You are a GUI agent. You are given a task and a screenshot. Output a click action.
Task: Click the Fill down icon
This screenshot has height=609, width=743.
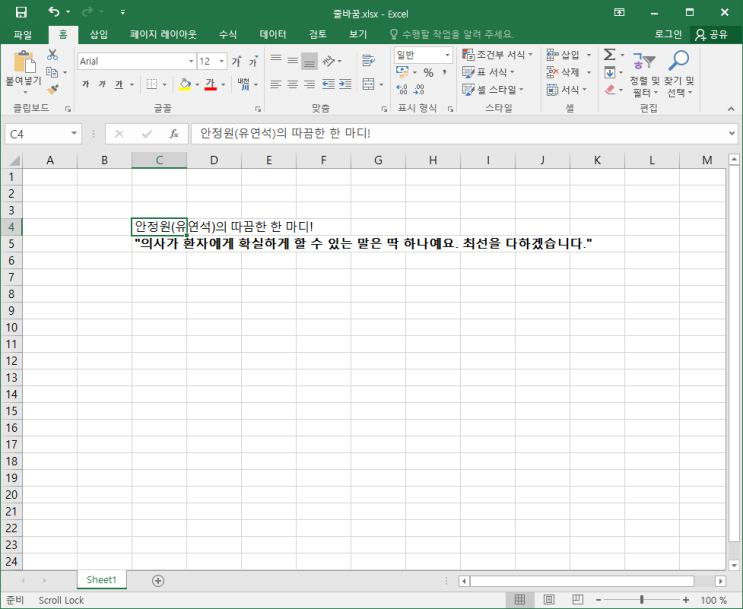610,72
